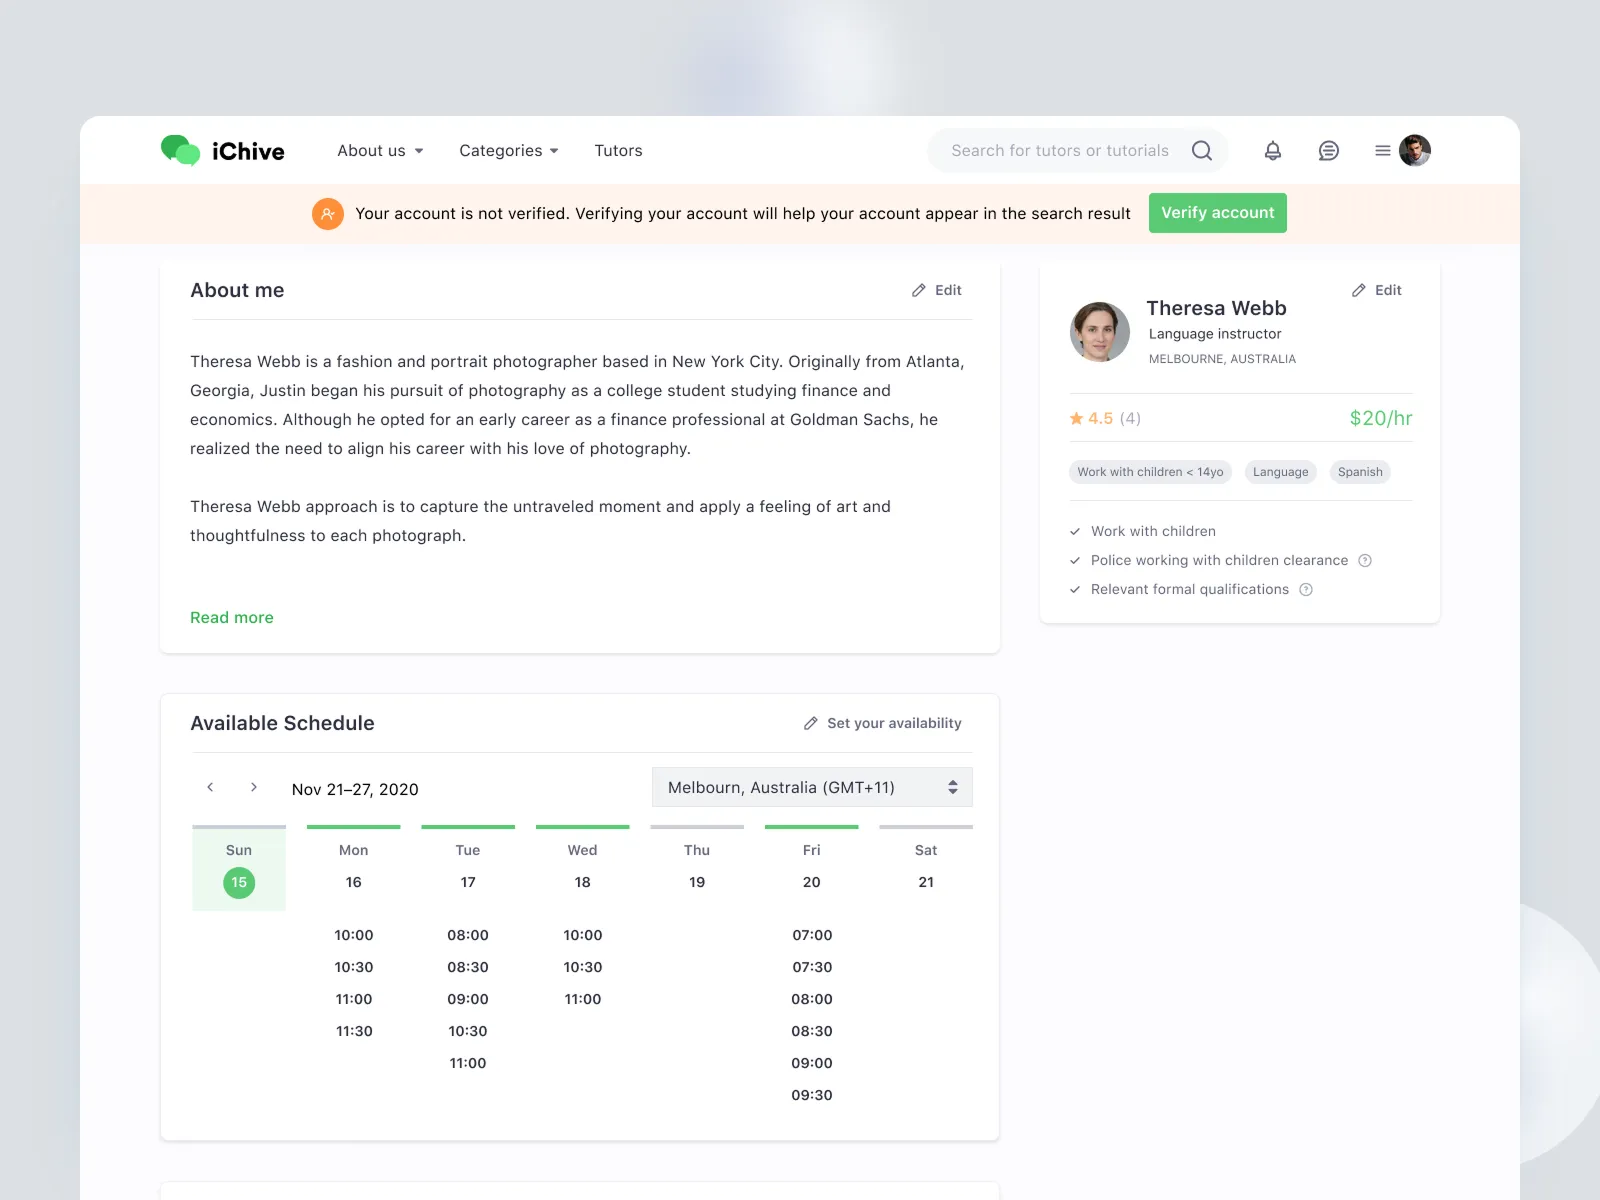Click the search magnifier icon
Image resolution: width=1600 pixels, height=1200 pixels.
pos(1202,150)
